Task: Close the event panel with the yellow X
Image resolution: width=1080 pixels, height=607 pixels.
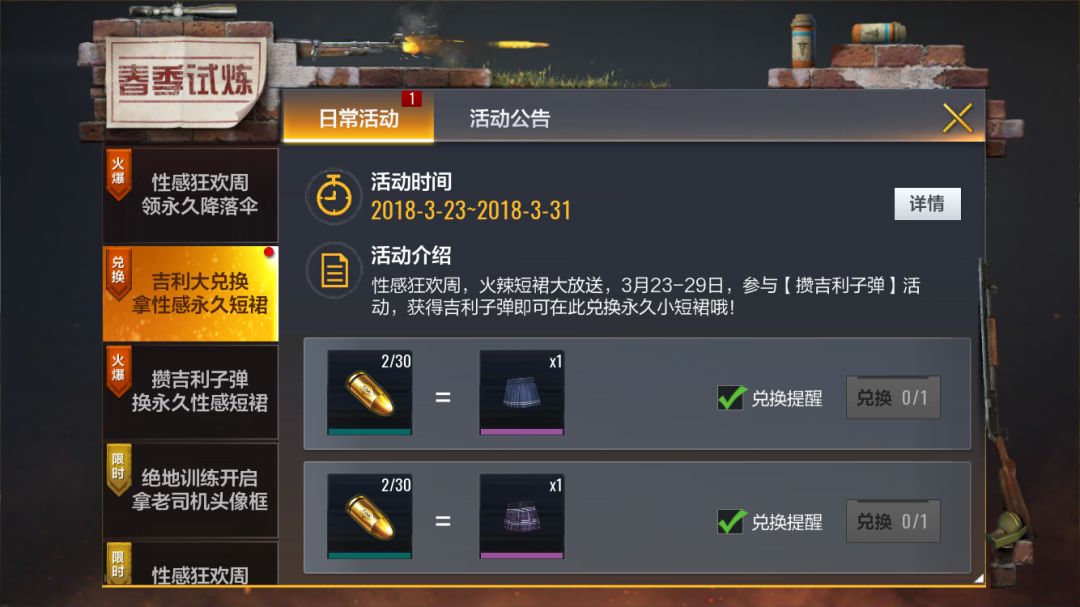Action: click(x=957, y=118)
